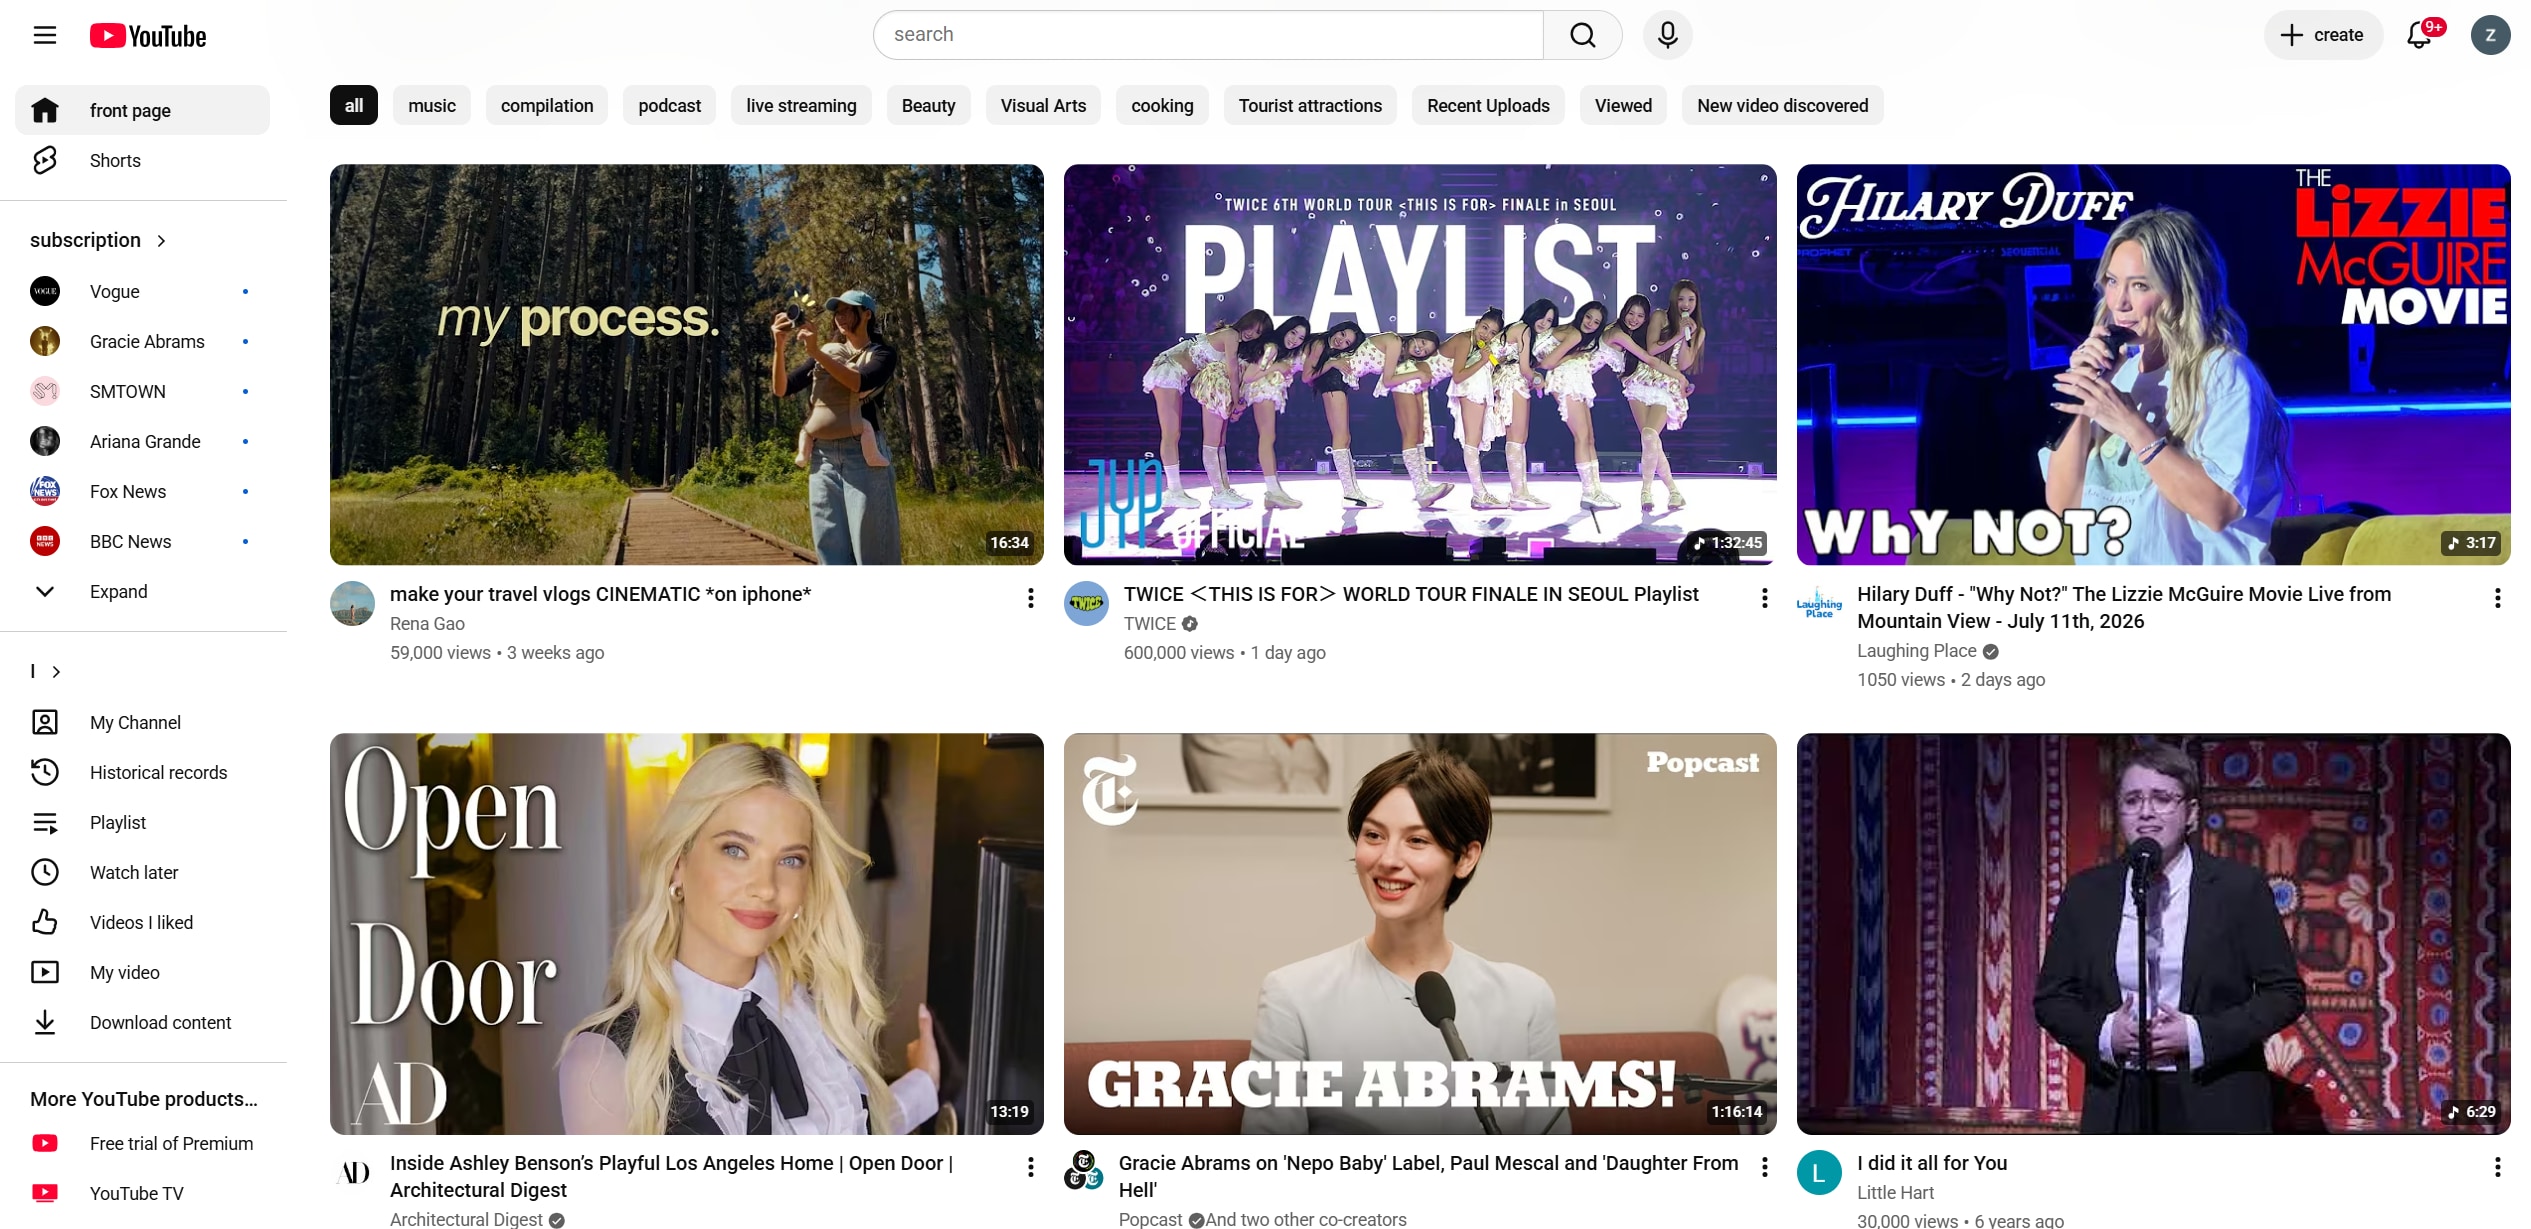The image size is (2531, 1229).
Task: Play the Open Door AD thumbnail
Action: tap(686, 934)
